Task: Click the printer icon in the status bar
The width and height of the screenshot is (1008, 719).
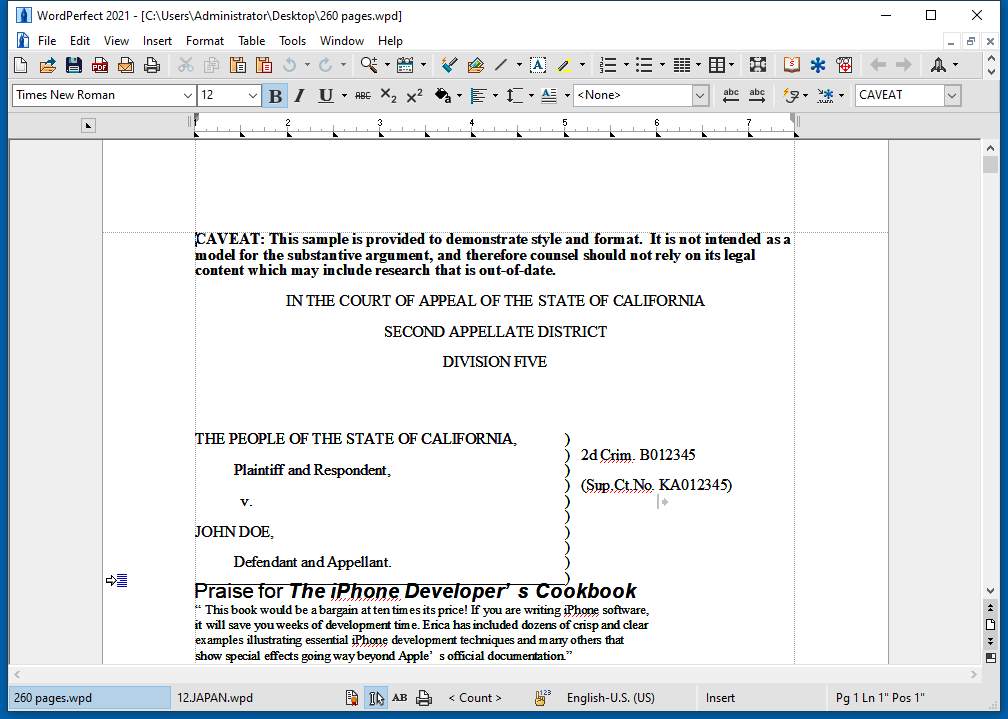Action: 424,698
